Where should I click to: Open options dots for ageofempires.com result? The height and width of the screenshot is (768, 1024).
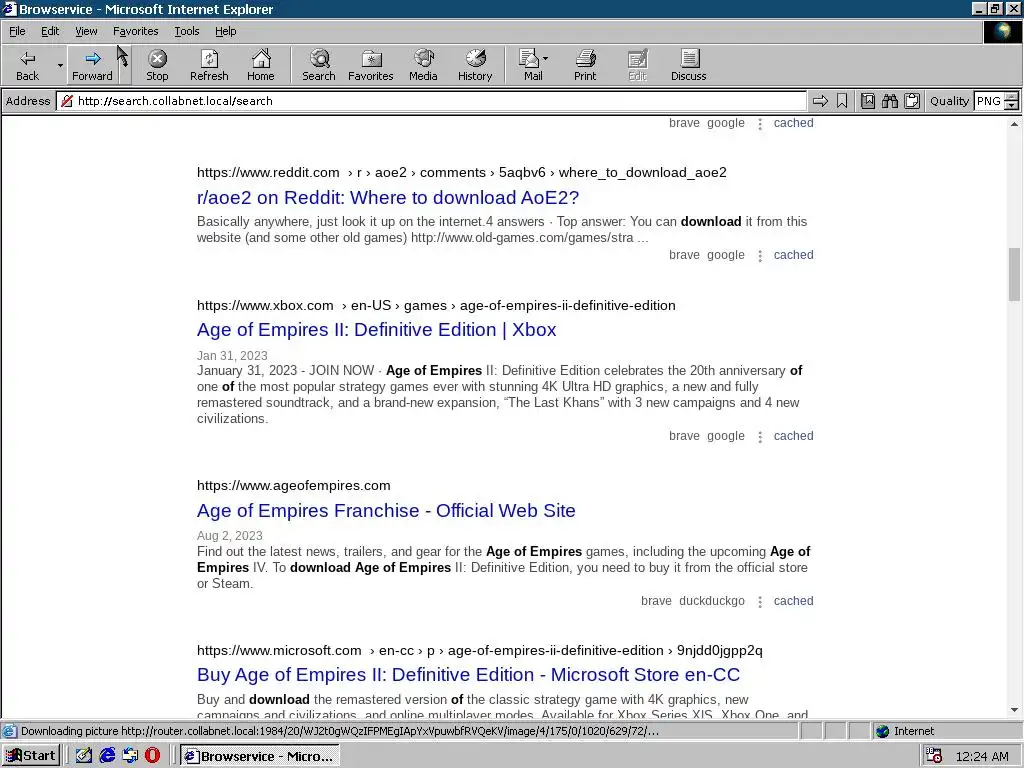pyautogui.click(x=760, y=601)
